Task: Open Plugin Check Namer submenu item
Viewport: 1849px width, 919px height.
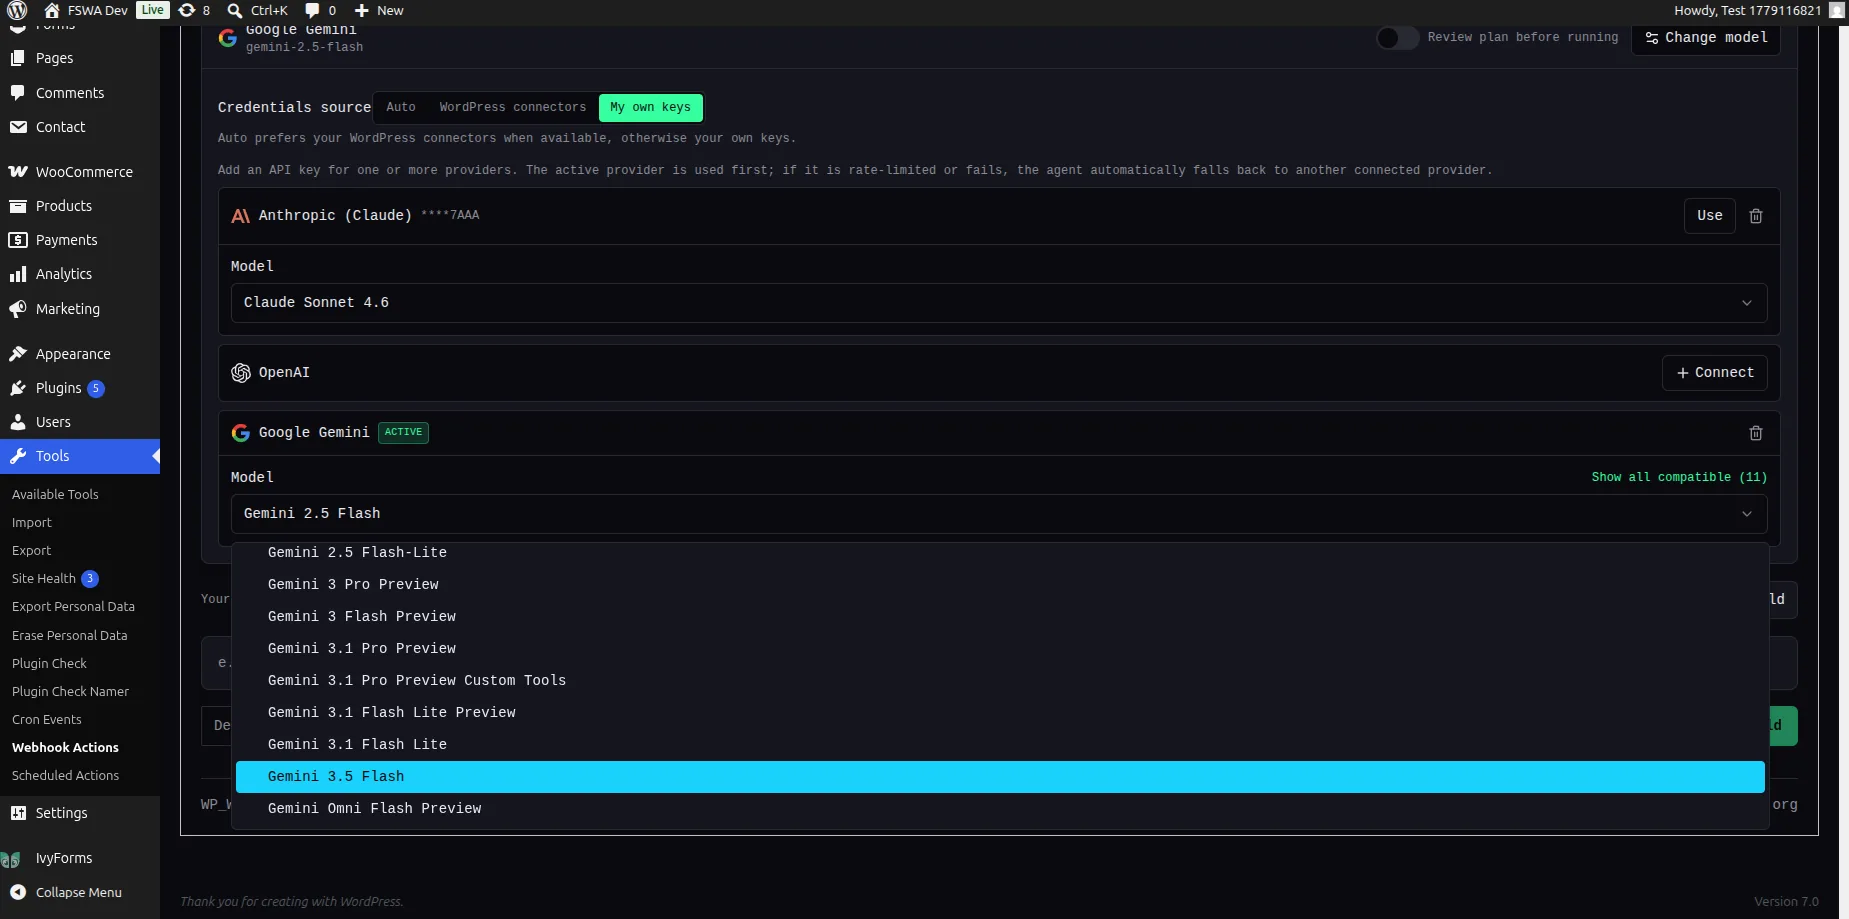Action: coord(70,691)
